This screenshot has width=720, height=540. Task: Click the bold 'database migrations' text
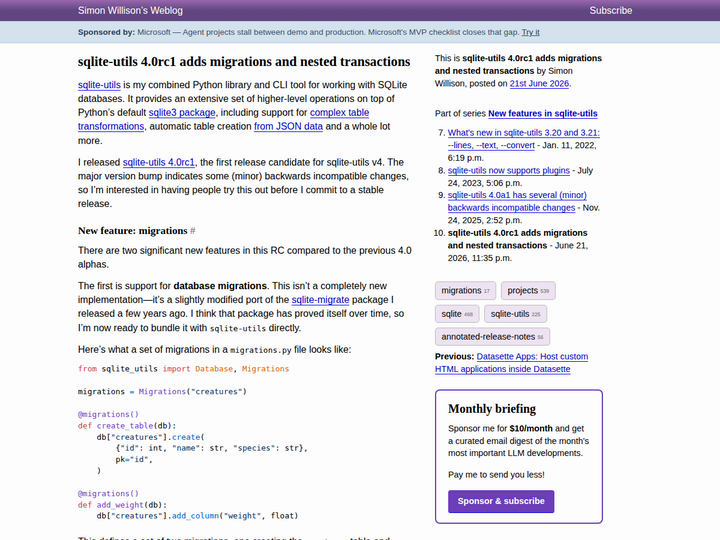[220, 286]
